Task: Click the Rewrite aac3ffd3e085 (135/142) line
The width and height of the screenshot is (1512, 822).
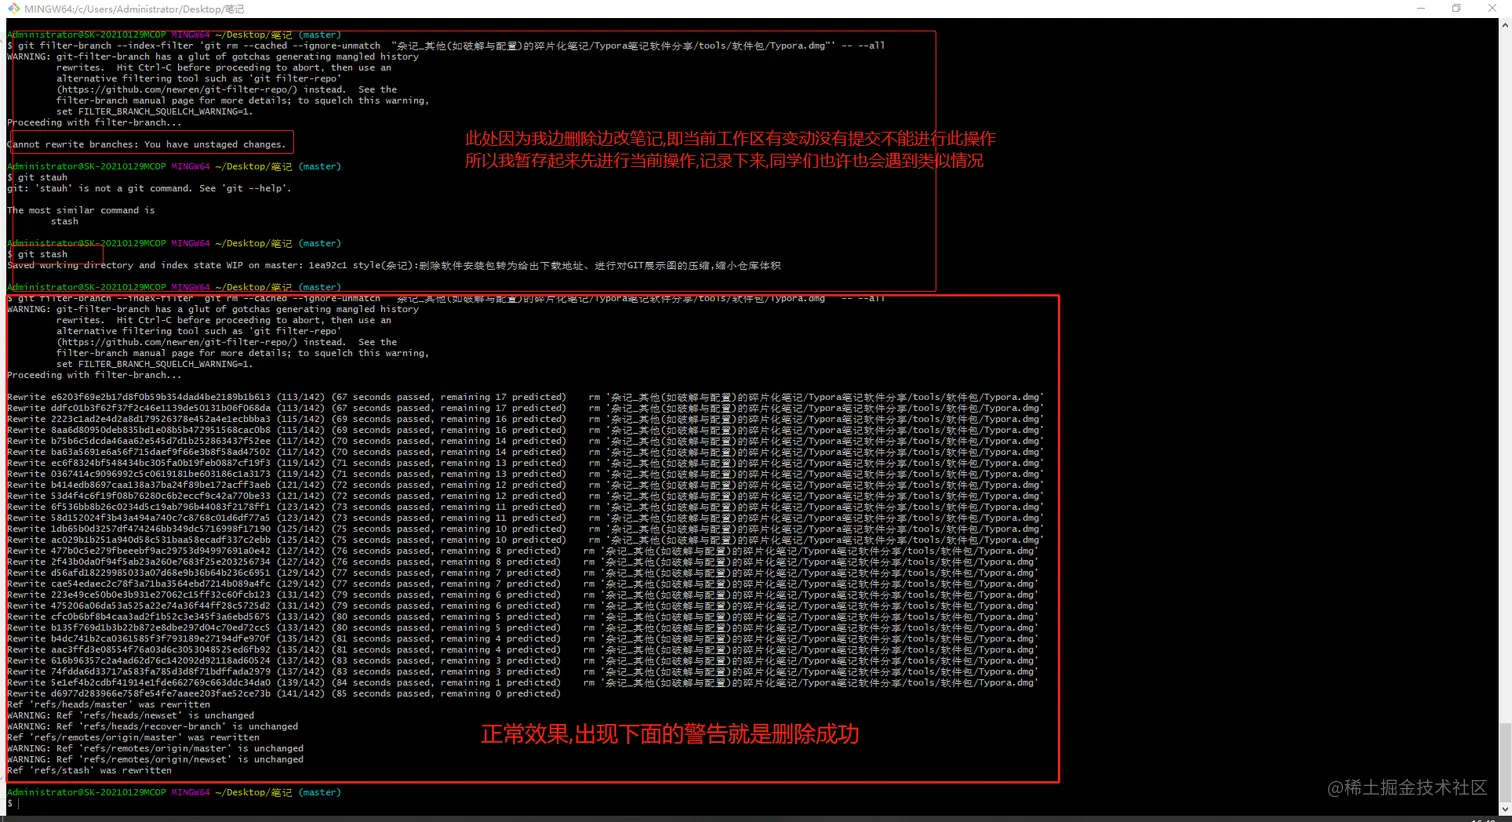Action: (x=523, y=650)
